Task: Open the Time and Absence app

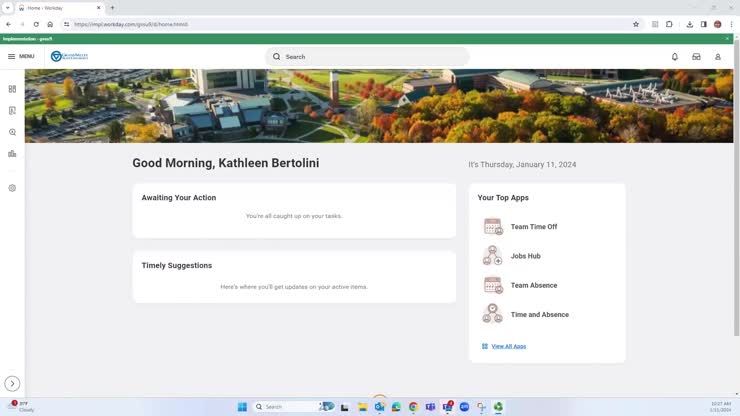Action: click(539, 315)
